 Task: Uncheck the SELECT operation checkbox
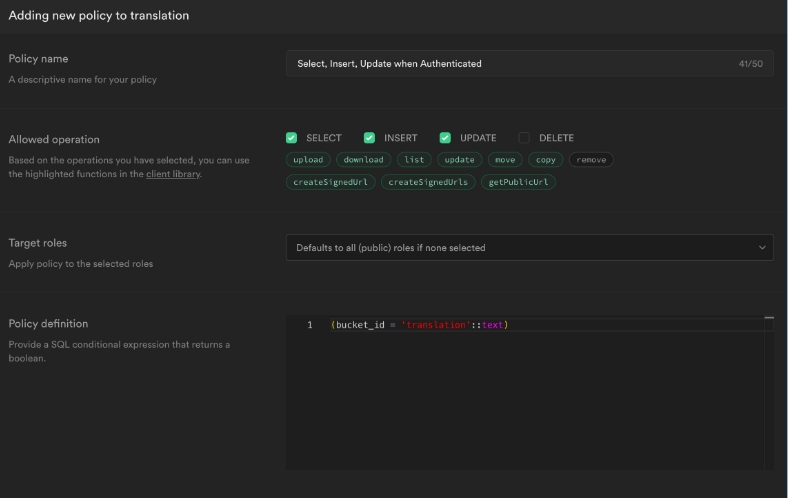coord(292,138)
